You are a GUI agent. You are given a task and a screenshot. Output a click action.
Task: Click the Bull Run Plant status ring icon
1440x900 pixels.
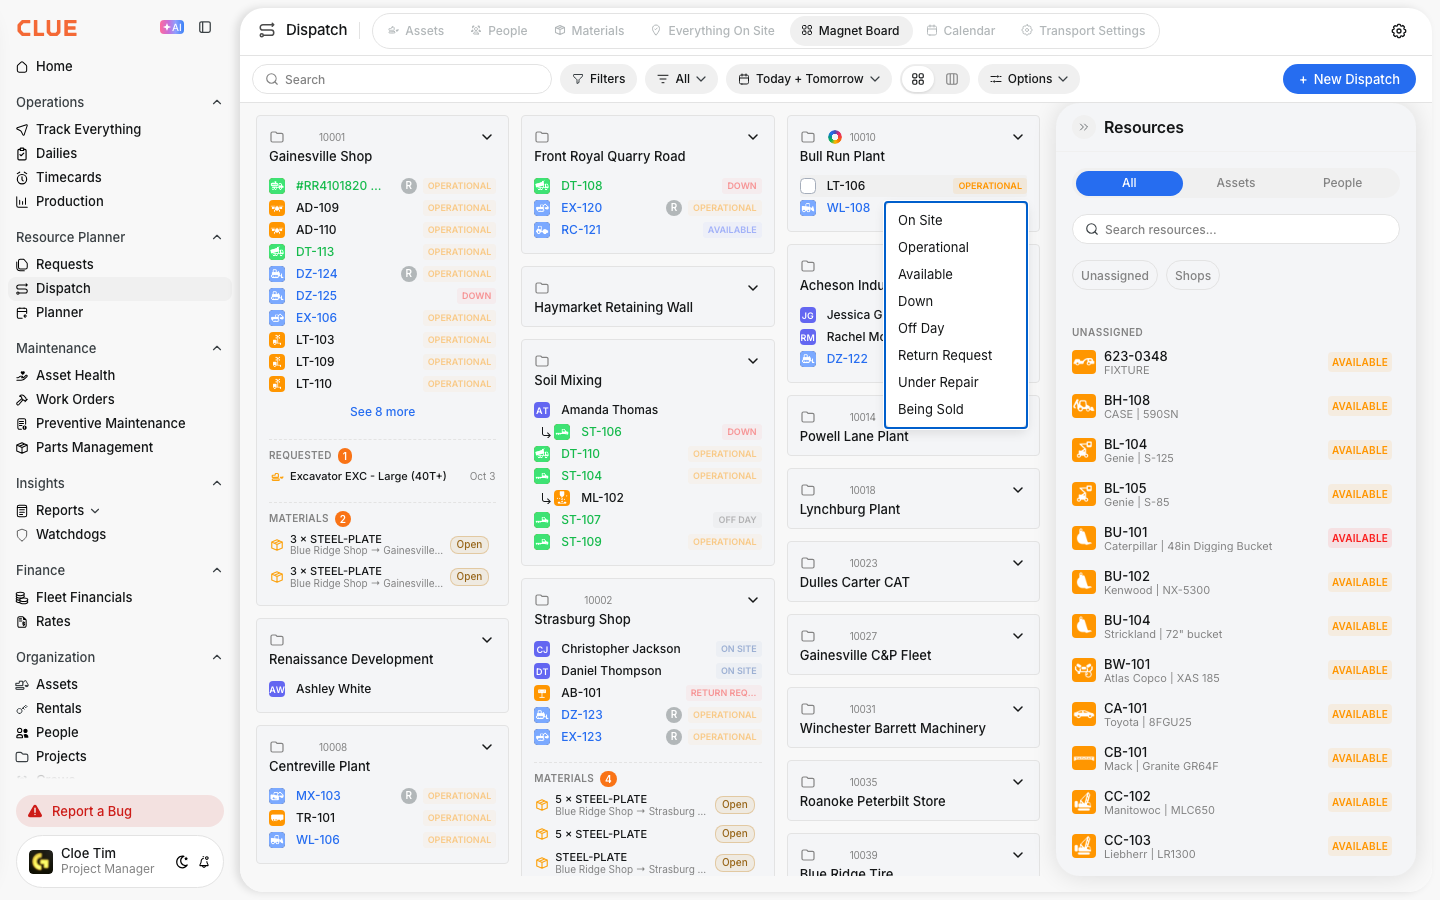coord(834,137)
